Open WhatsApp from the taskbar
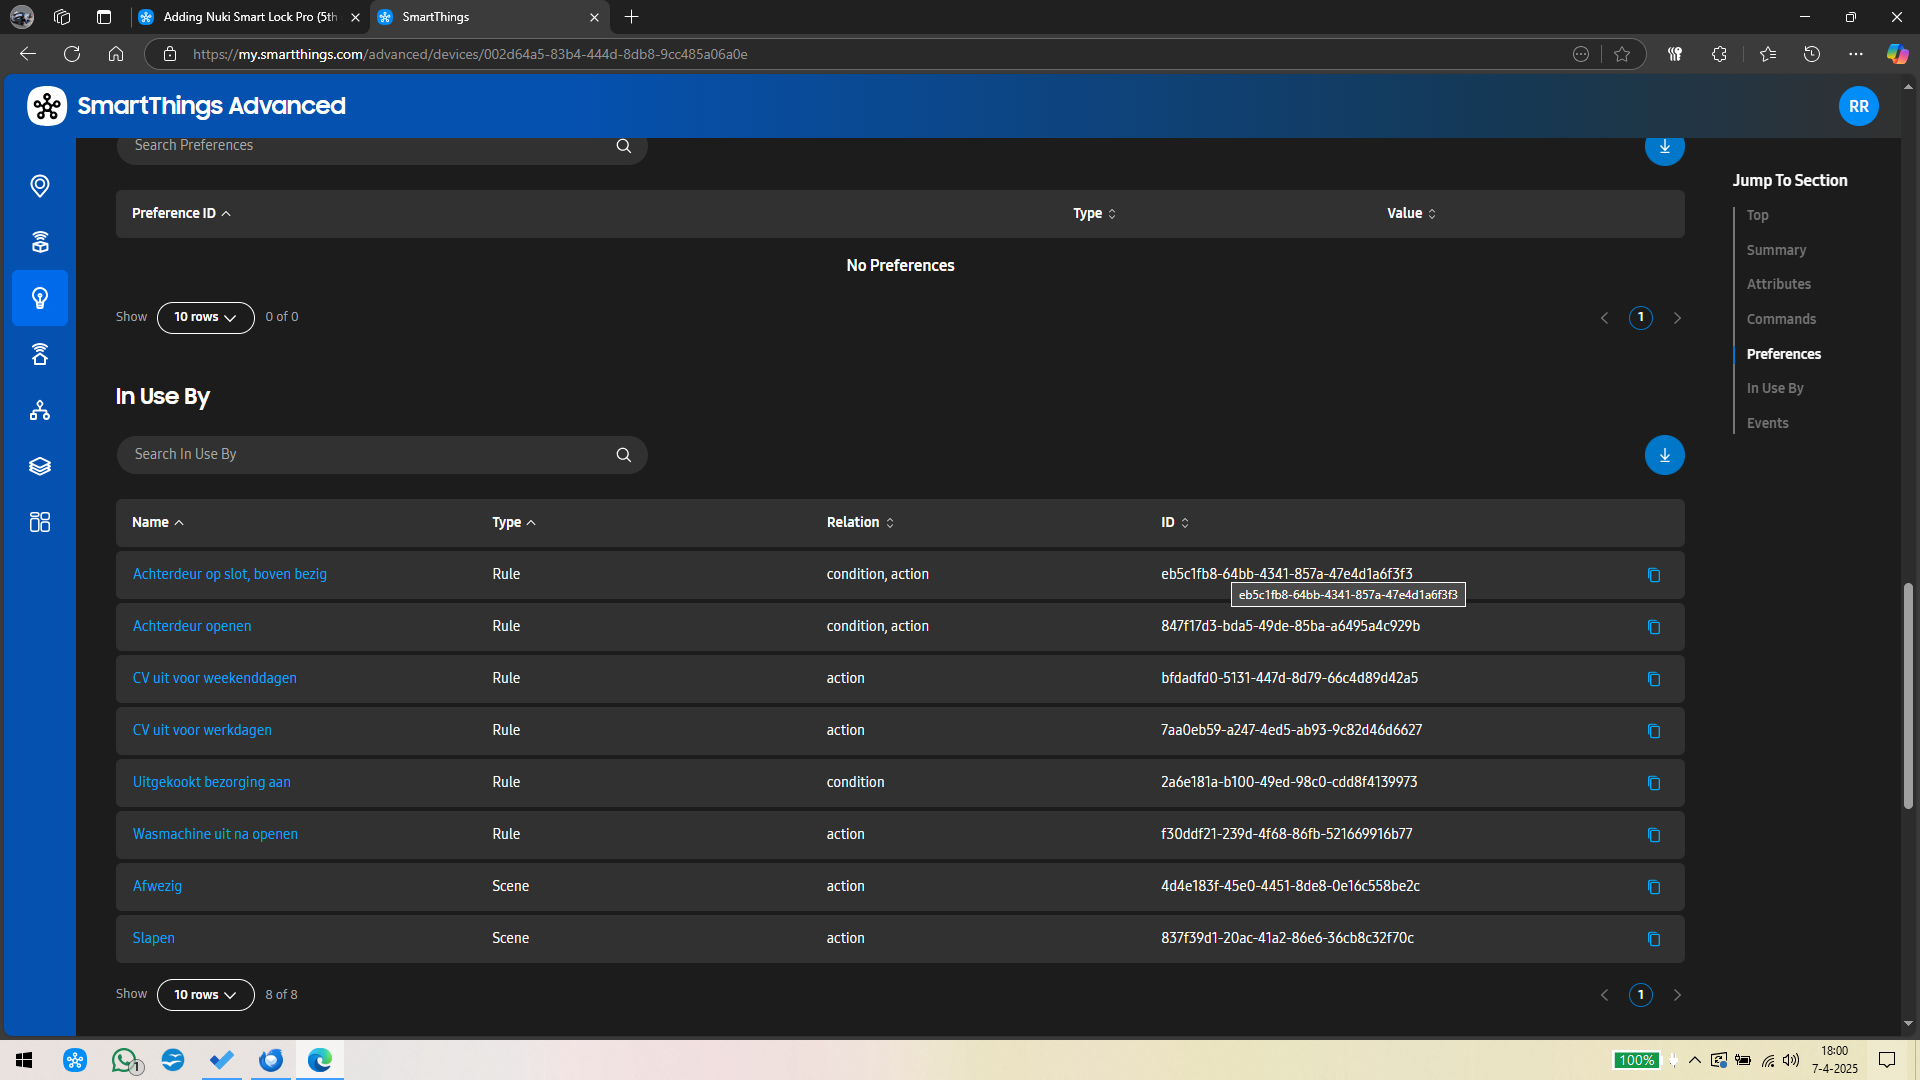This screenshot has width=1920, height=1080. click(x=124, y=1060)
